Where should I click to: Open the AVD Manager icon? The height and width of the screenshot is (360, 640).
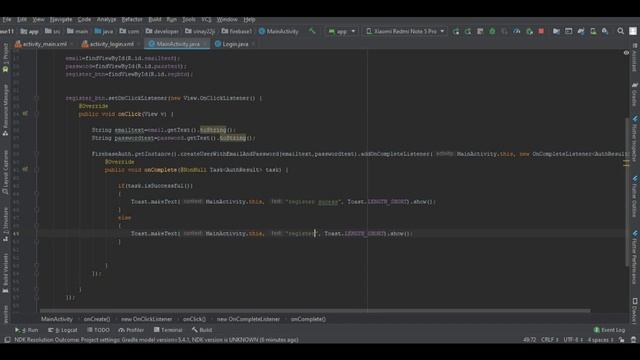pyautogui.click(x=593, y=31)
